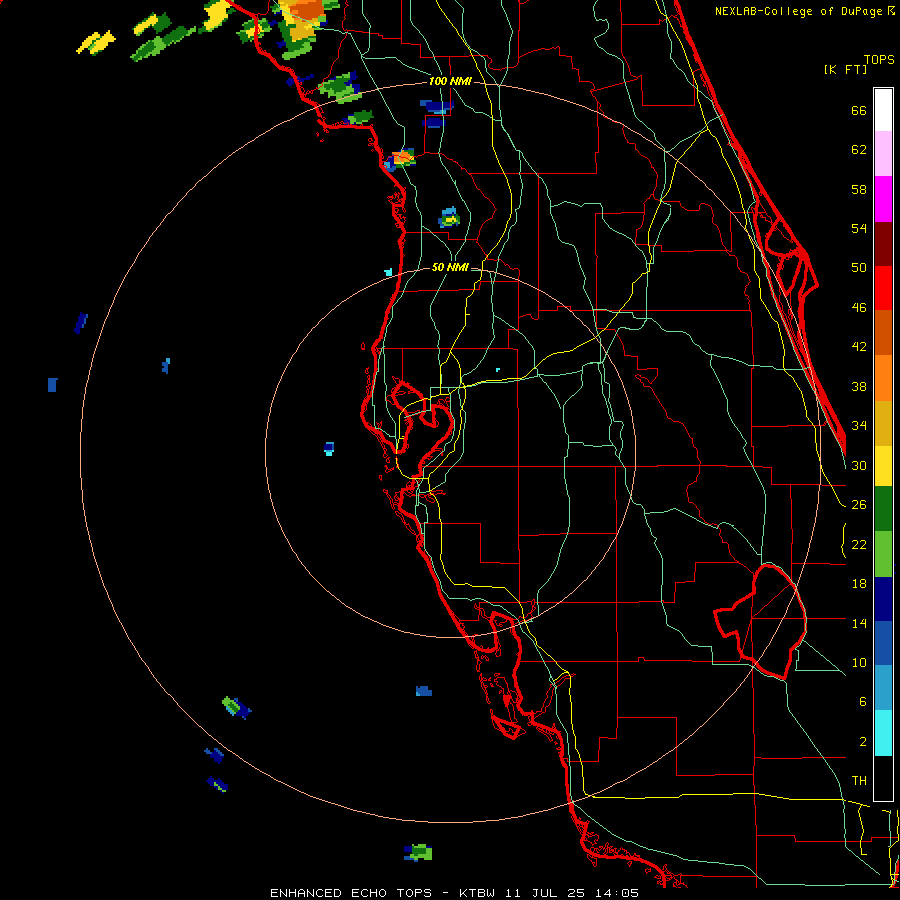This screenshot has width=900, height=900.
Task: Click the navy blue legend swatch
Action: (883, 599)
